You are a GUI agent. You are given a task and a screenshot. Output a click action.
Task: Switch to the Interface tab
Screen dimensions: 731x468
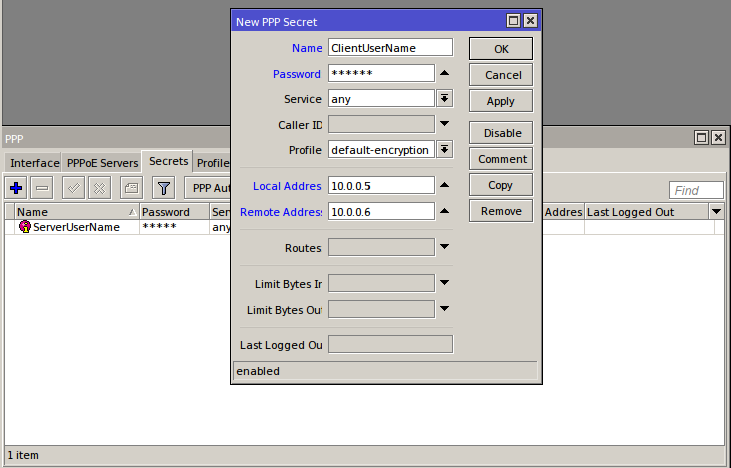point(35,163)
